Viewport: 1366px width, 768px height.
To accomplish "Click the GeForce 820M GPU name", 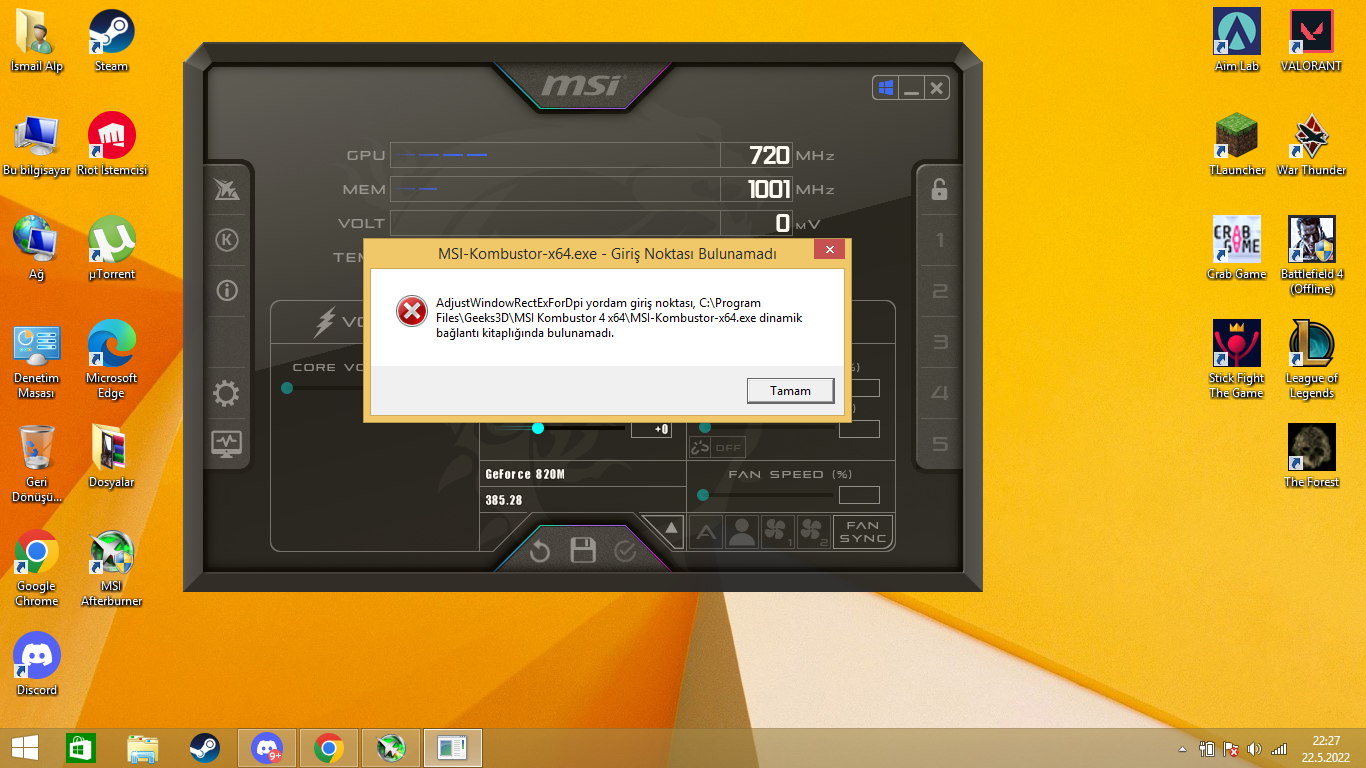I will (x=525, y=474).
